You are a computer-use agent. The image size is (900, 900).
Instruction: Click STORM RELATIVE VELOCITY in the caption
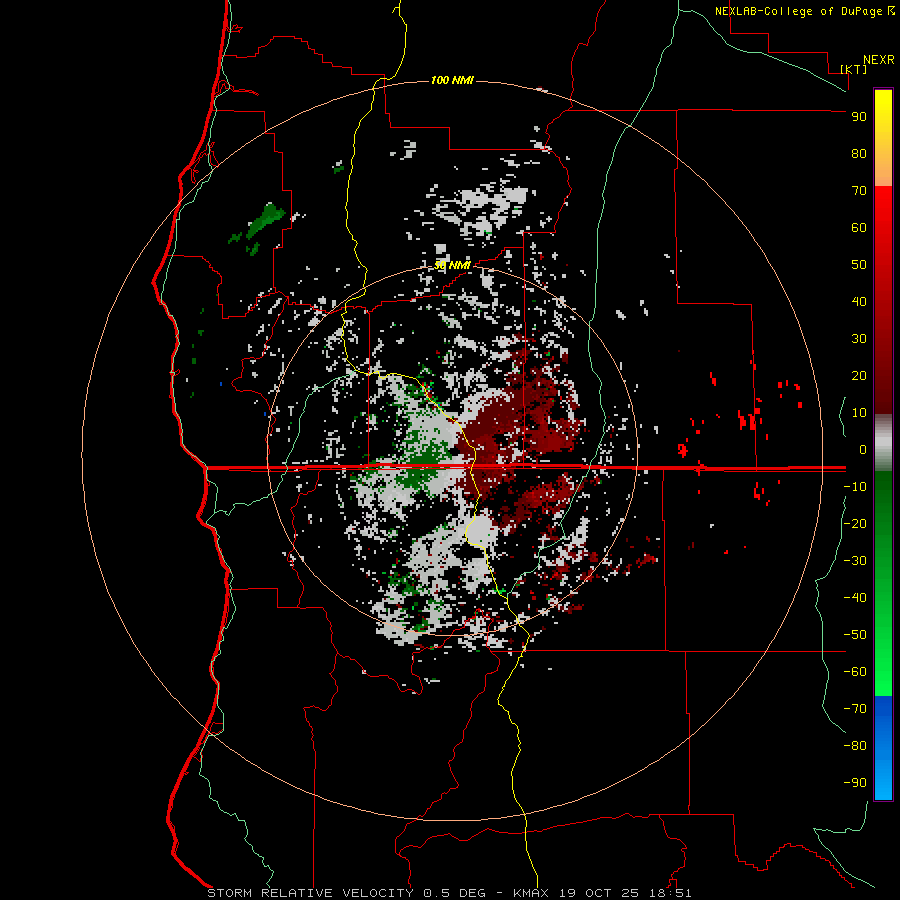pos(310,893)
